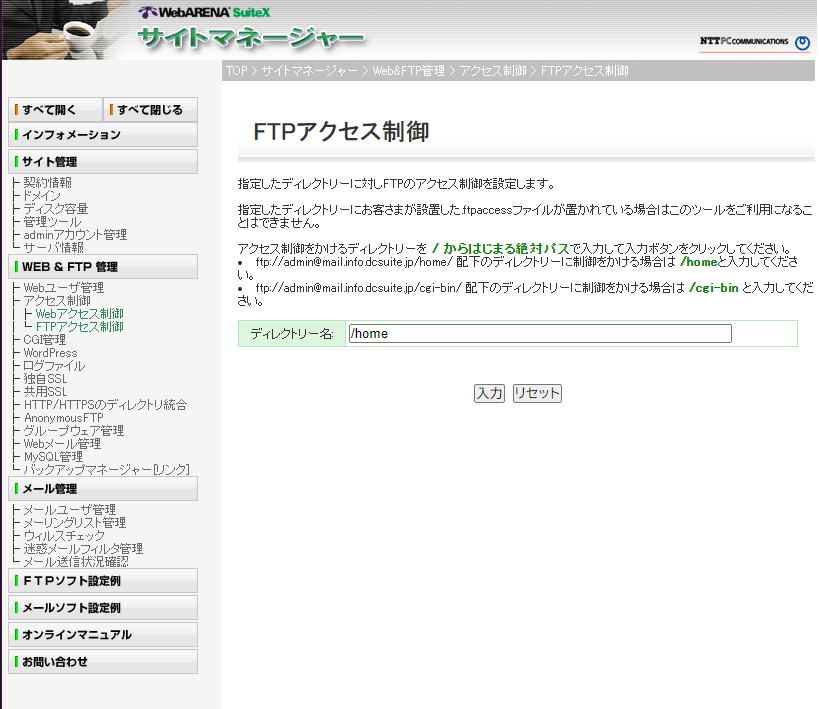Open メーリングリスト管理 in mail section
The width and height of the screenshot is (819, 709).
coord(74,523)
